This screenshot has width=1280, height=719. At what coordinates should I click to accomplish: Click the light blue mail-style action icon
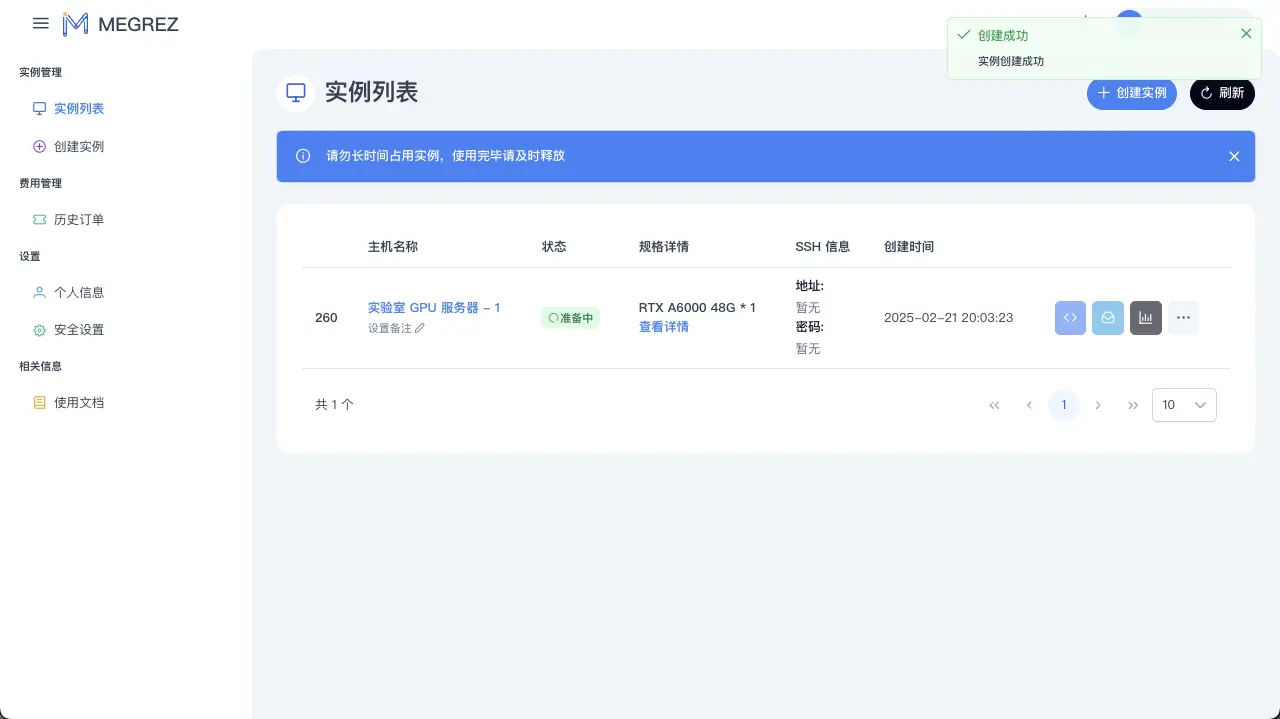(1108, 318)
